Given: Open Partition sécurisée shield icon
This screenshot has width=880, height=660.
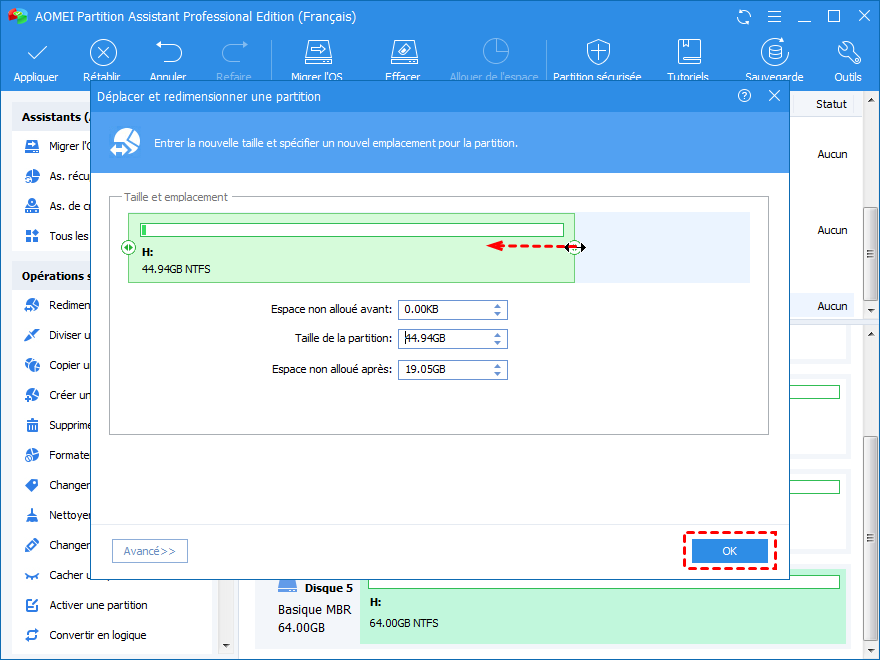Looking at the screenshot, I should coord(598,52).
